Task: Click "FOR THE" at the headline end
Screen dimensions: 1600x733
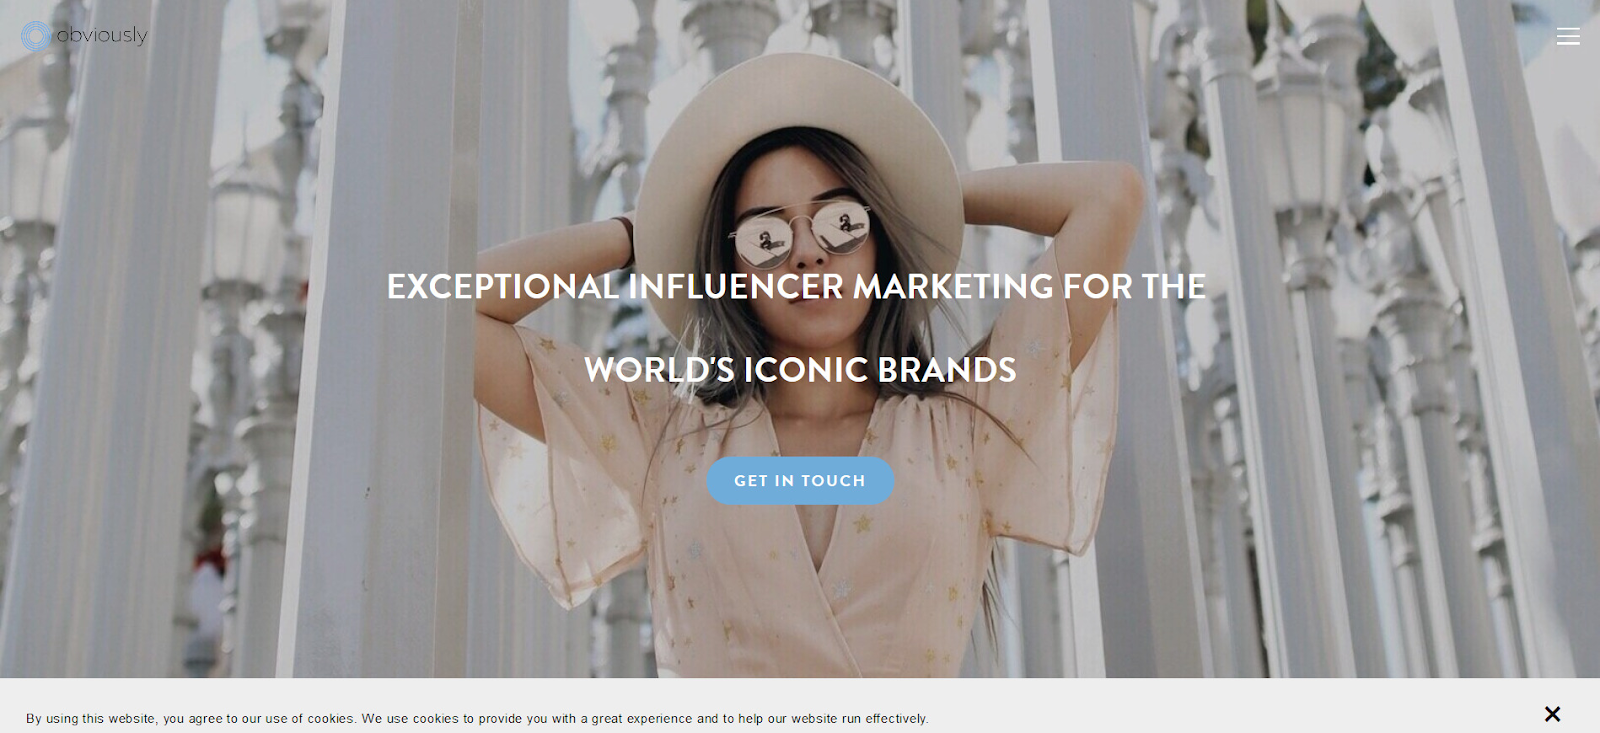Action: coord(1134,287)
